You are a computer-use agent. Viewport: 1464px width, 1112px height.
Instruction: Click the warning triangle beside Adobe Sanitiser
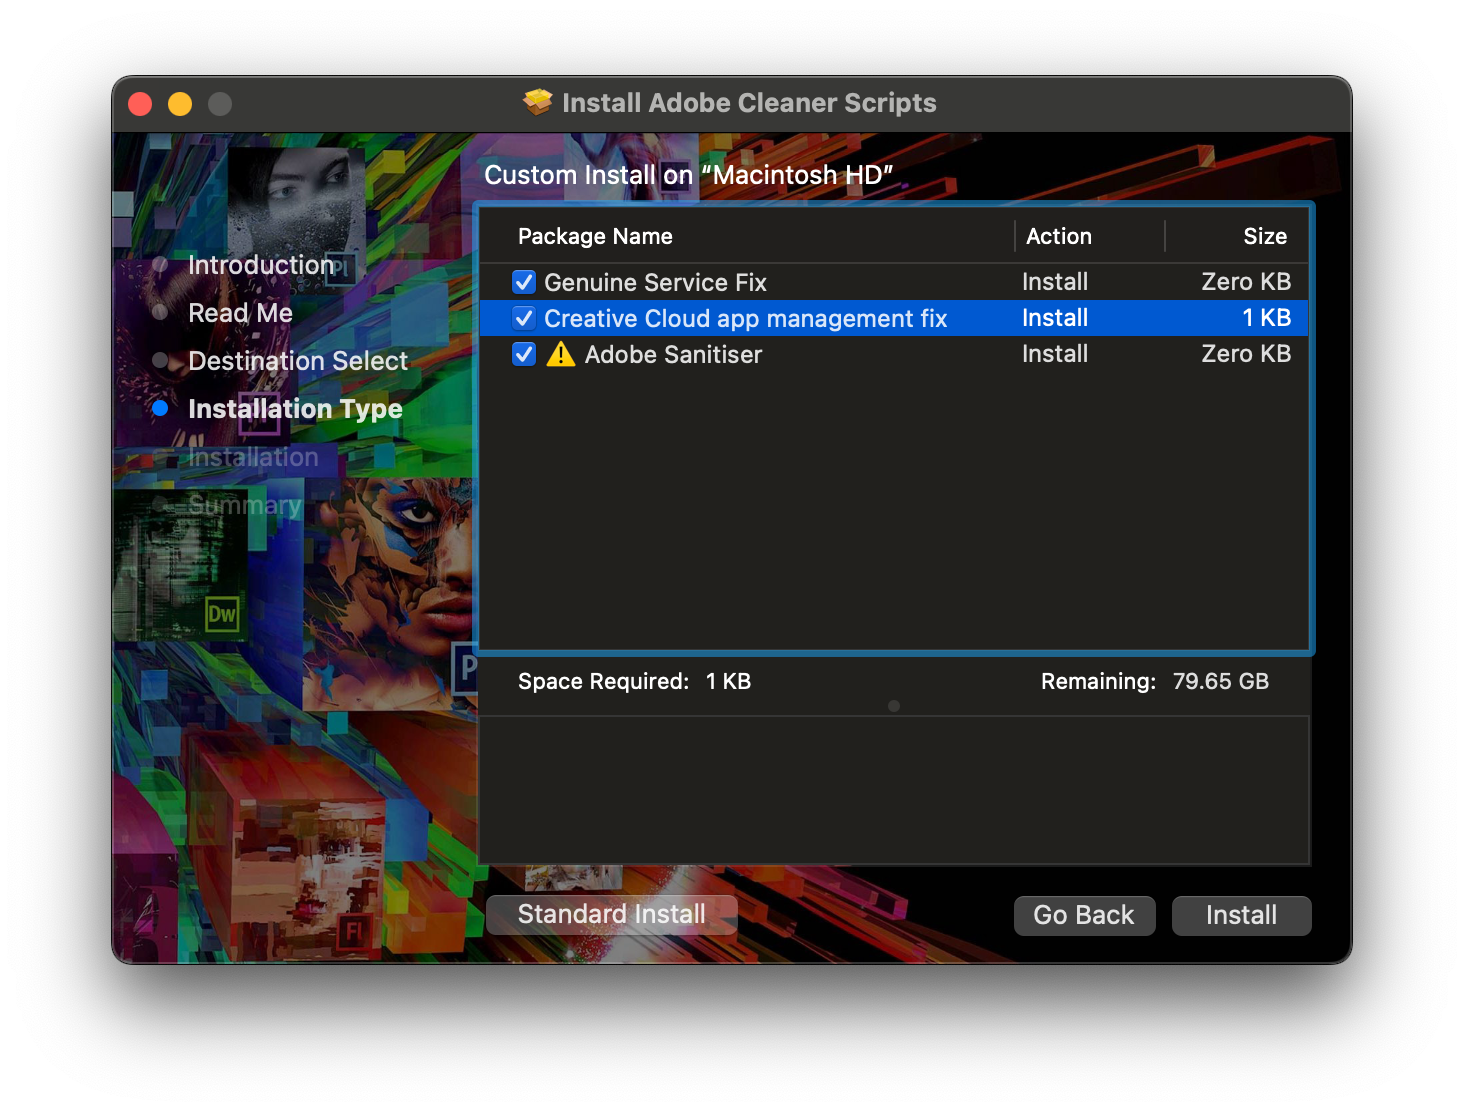[559, 354]
